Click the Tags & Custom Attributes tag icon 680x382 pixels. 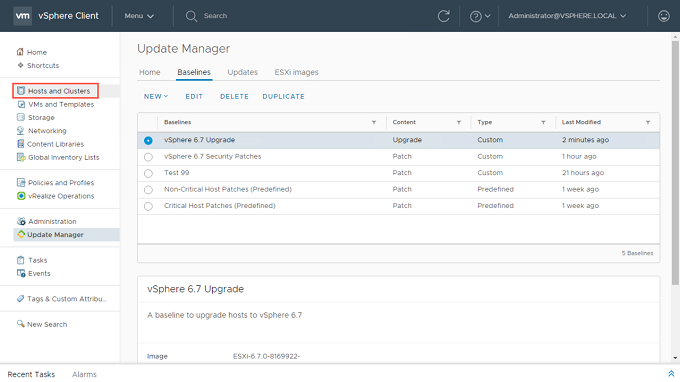(20, 299)
